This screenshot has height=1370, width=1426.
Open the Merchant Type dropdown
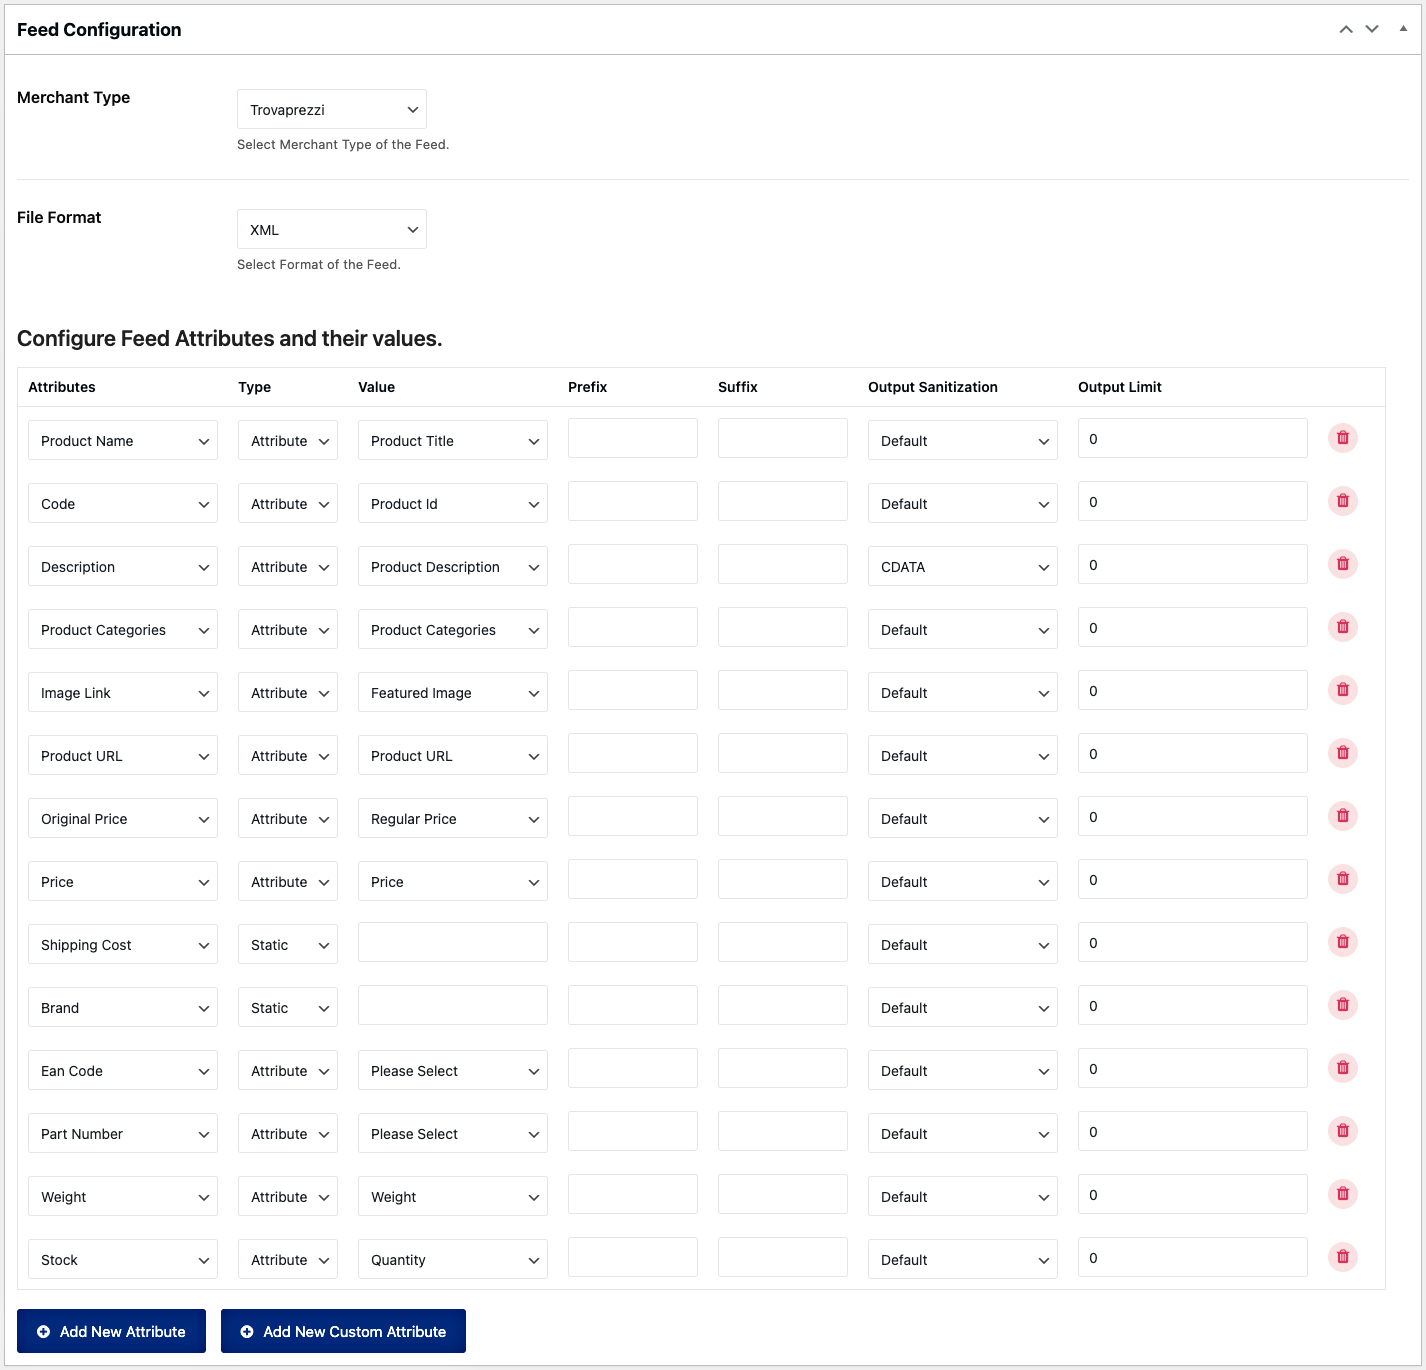[x=331, y=109]
